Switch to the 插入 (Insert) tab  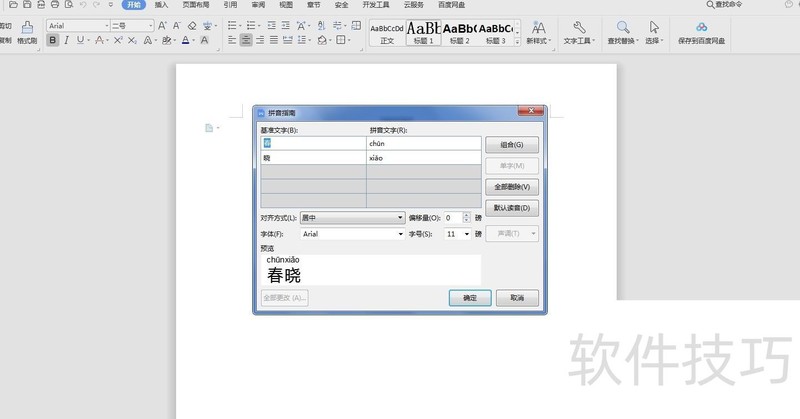pos(161,5)
